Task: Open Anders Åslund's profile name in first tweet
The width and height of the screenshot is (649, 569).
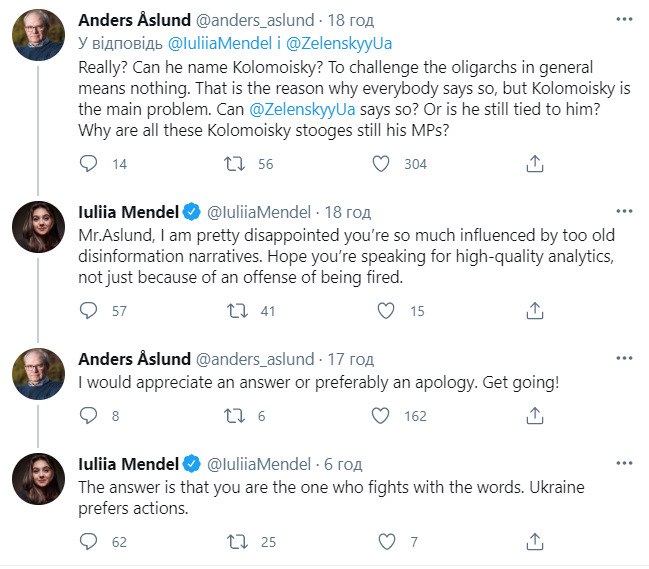Action: [137, 19]
